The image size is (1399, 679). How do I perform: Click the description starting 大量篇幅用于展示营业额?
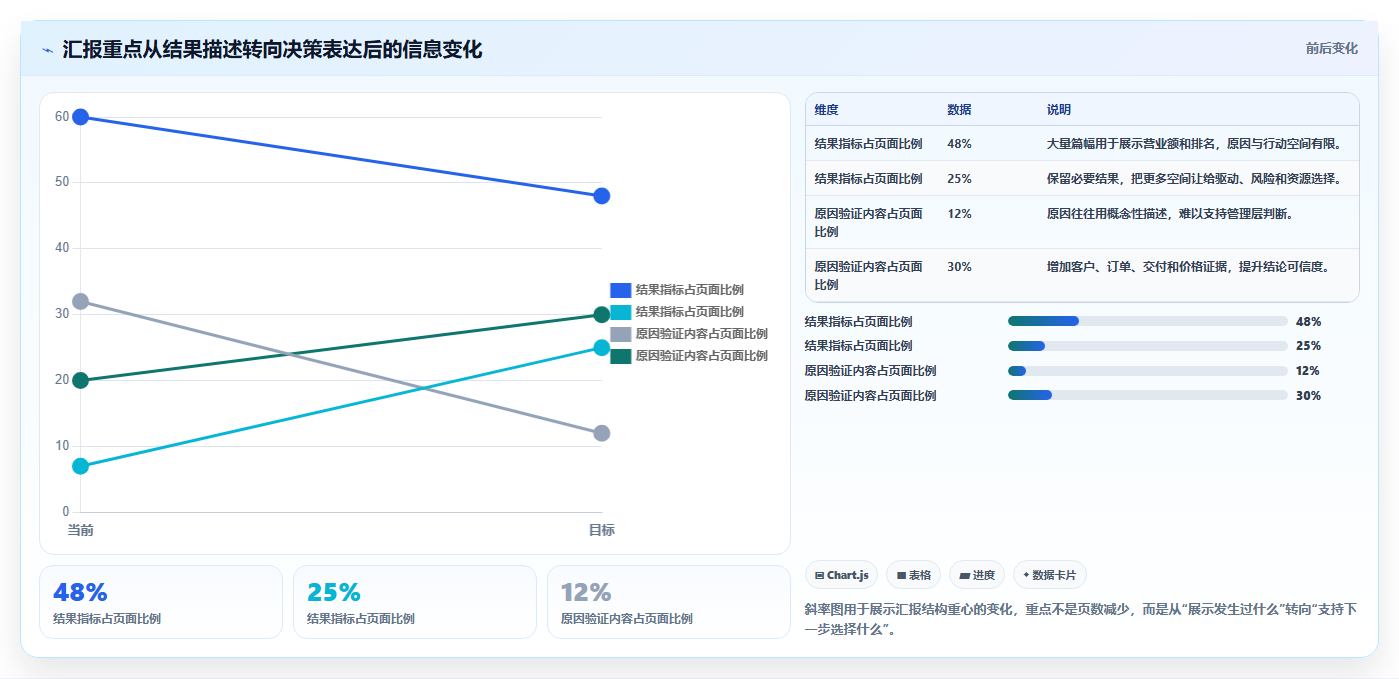click(1194, 144)
